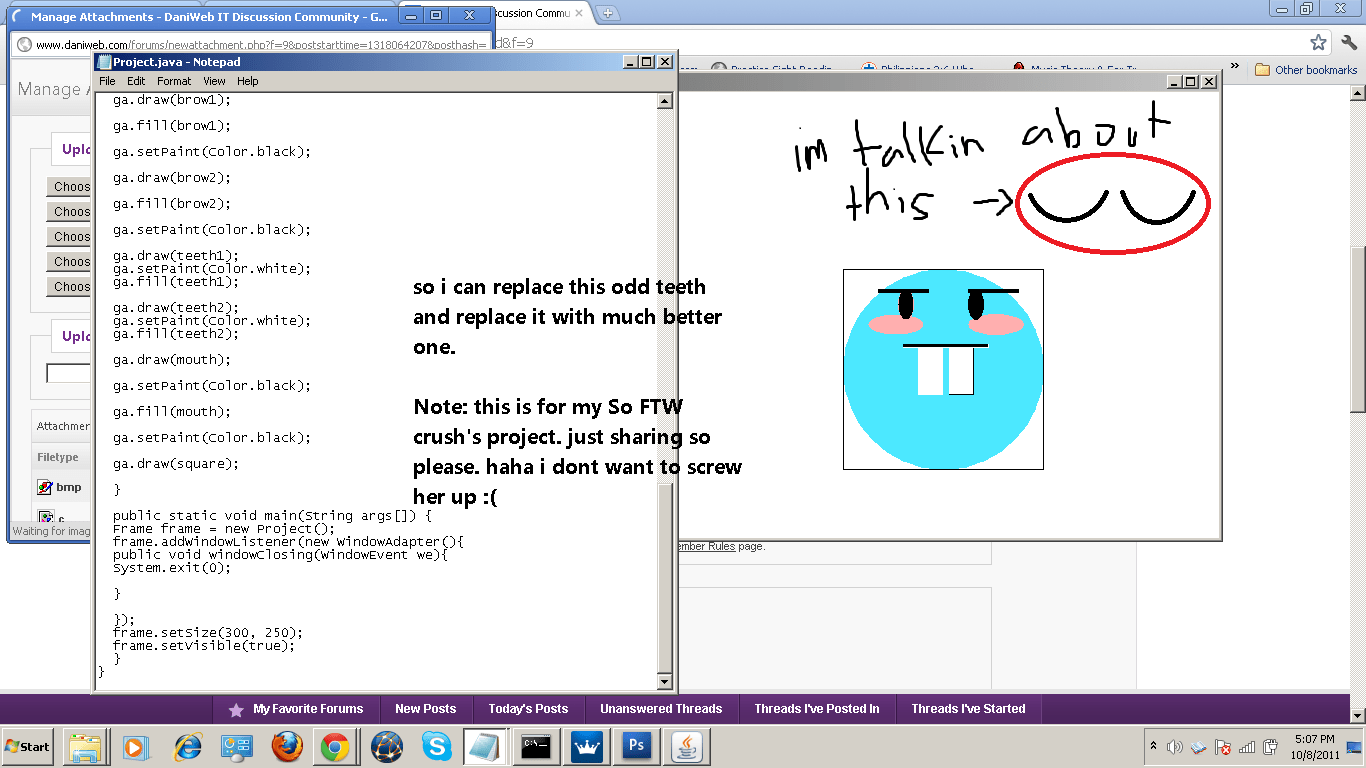Maximize the Project.java Notepad window
Screen dimensions: 1366x768
click(646, 62)
